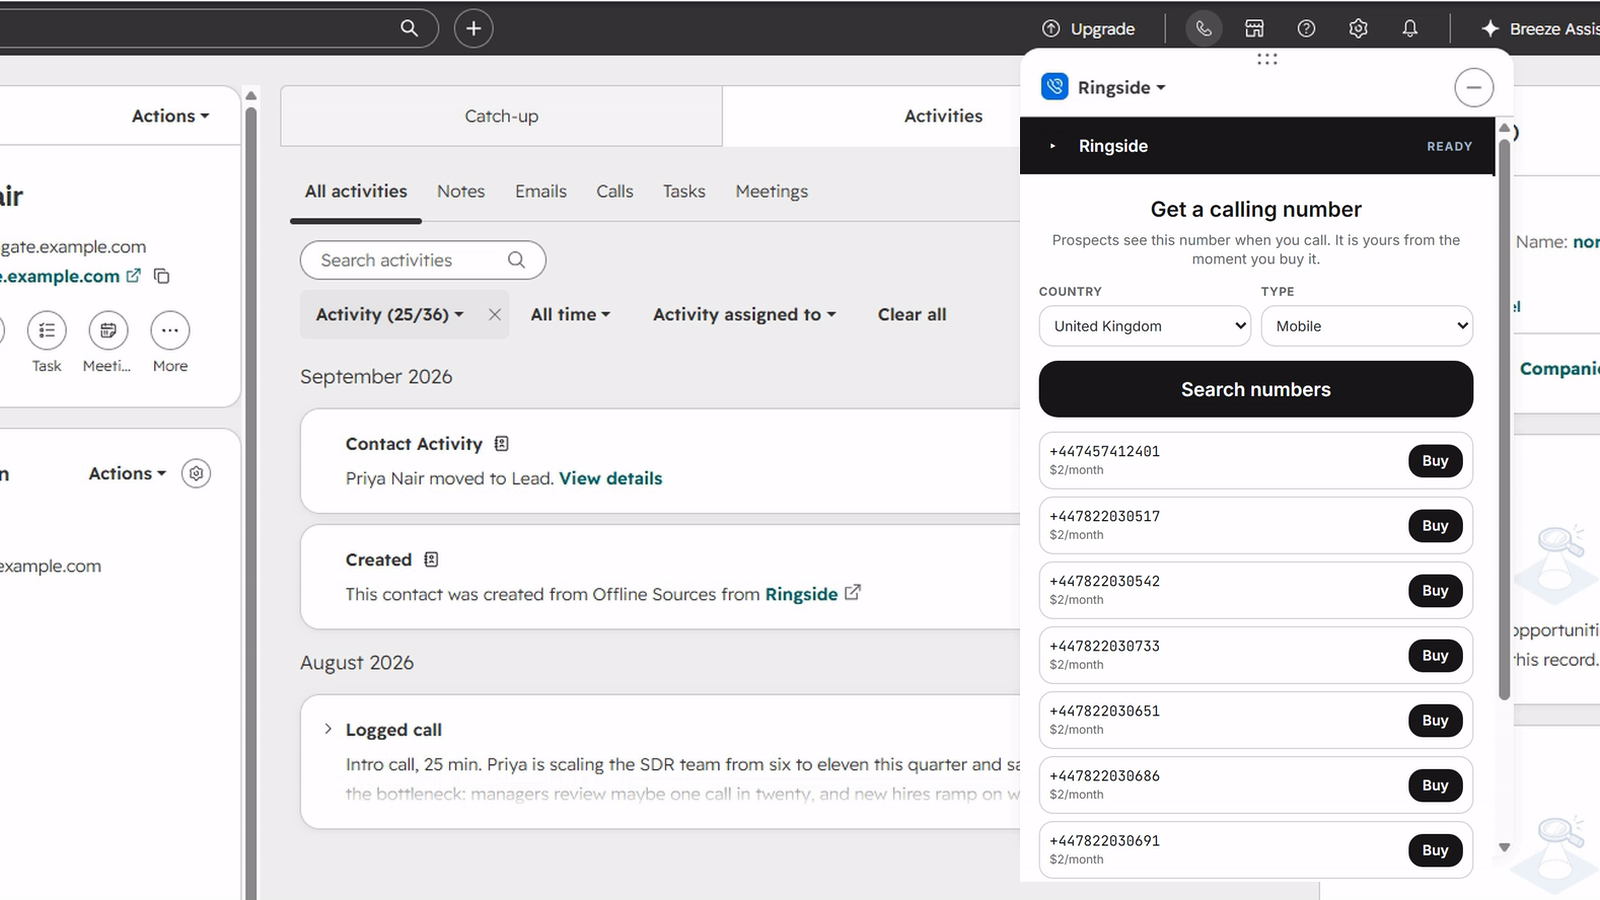The width and height of the screenshot is (1600, 900).
Task: Select the Emails activity tab
Action: pyautogui.click(x=541, y=191)
